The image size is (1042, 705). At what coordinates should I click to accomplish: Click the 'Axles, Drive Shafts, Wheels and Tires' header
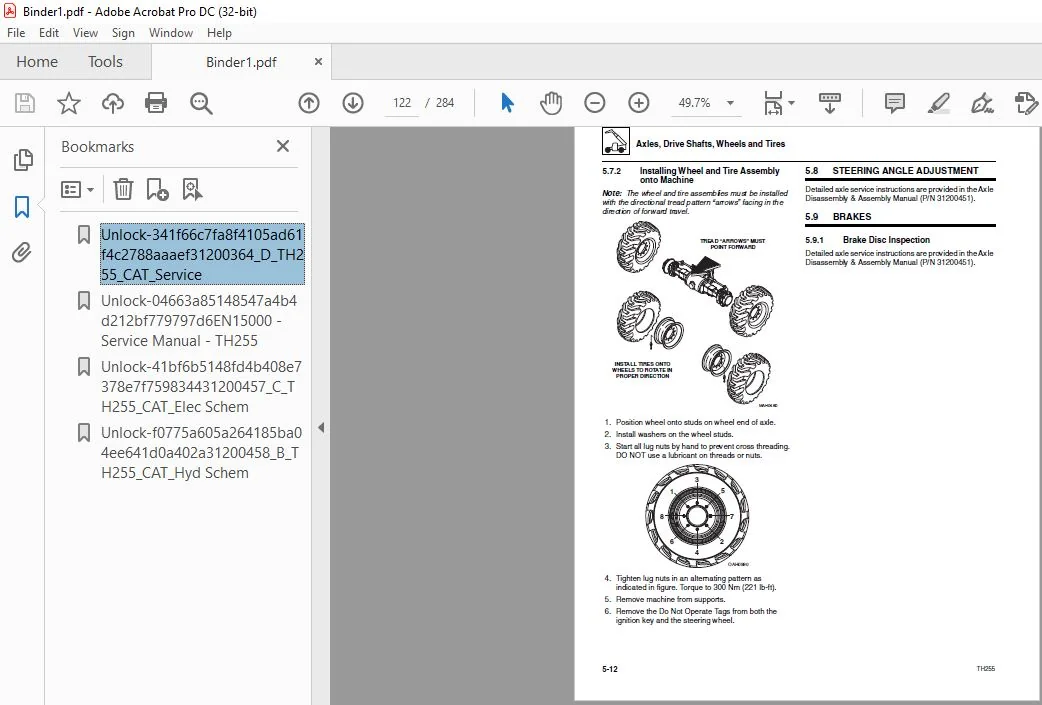point(710,144)
